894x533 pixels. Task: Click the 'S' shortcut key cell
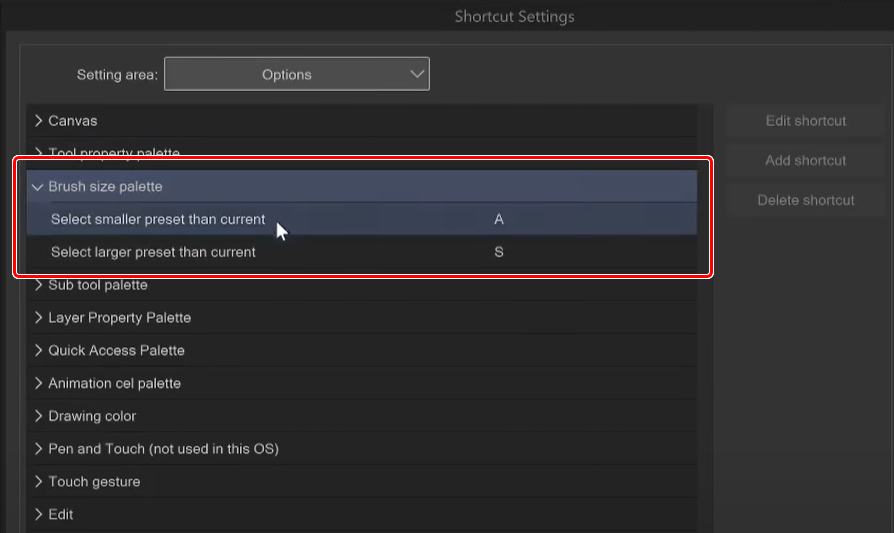pos(499,252)
